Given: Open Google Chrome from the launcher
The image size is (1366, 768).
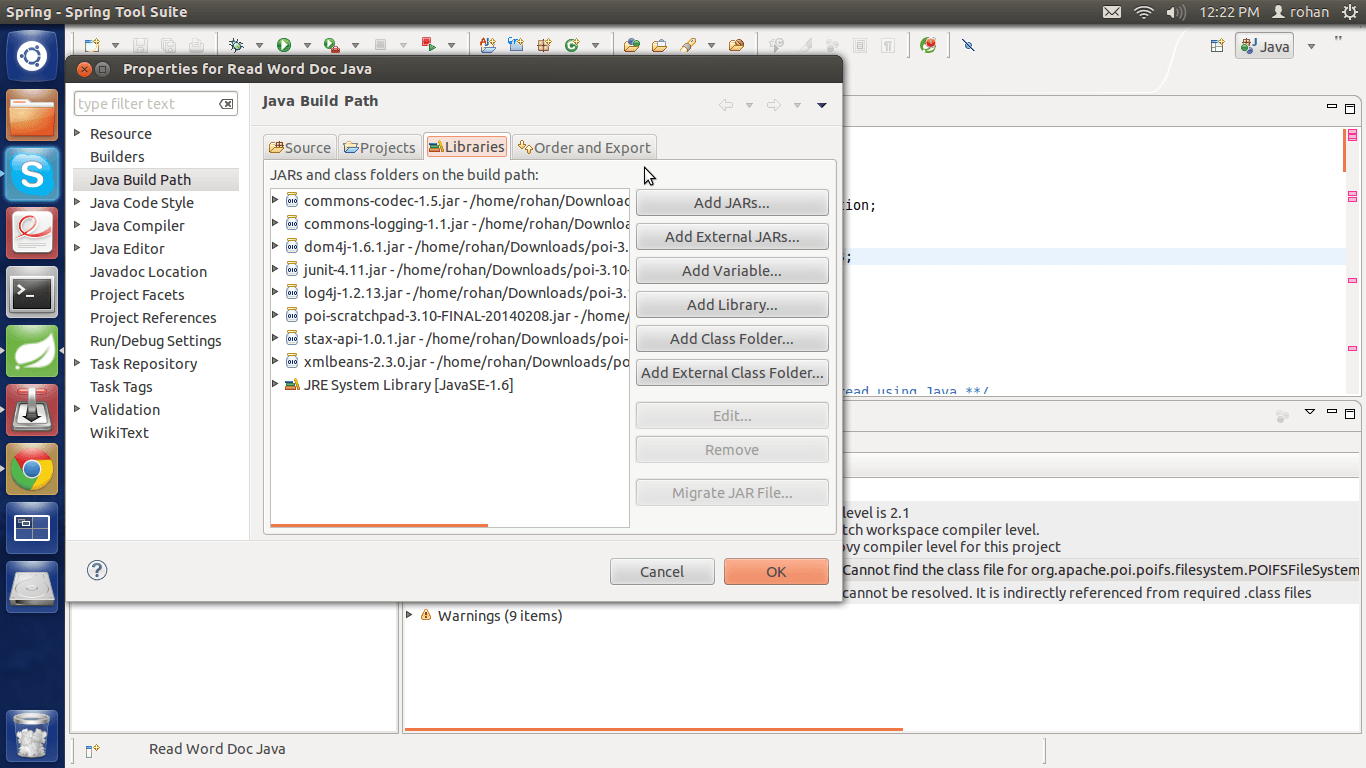Looking at the screenshot, I should (32, 469).
